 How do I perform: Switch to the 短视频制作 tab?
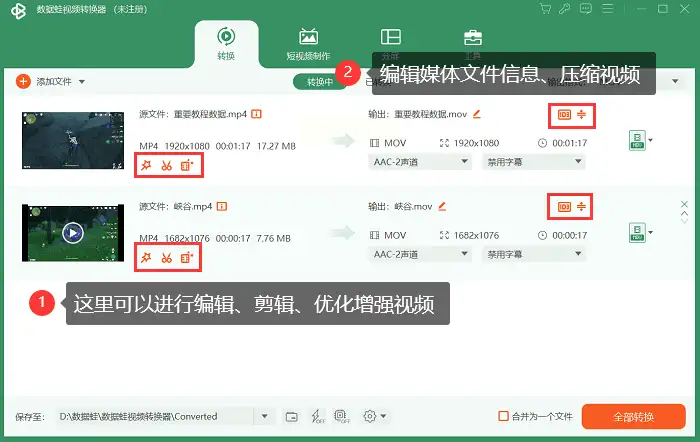[x=308, y=44]
